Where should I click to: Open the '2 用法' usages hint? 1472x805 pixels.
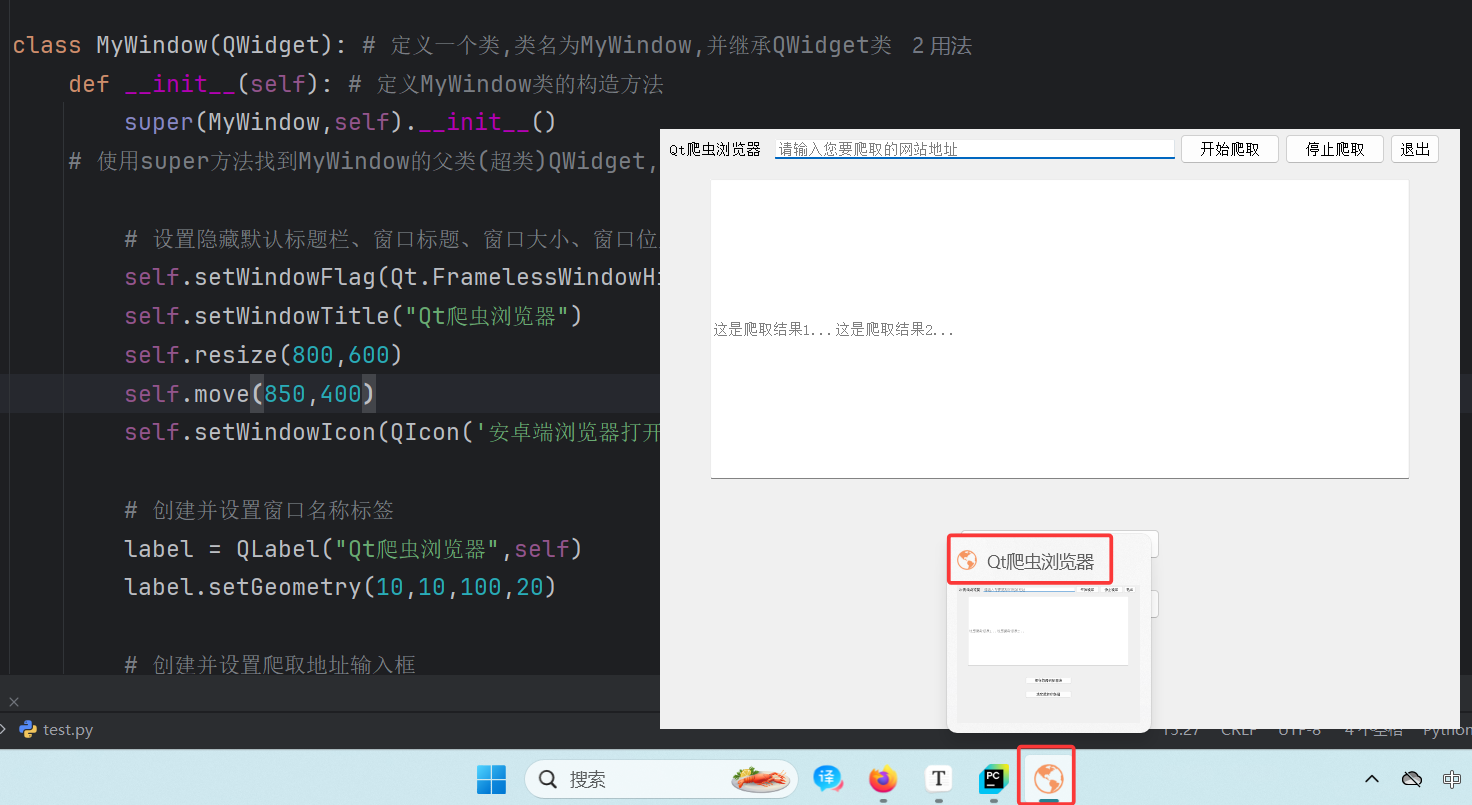coord(942,45)
